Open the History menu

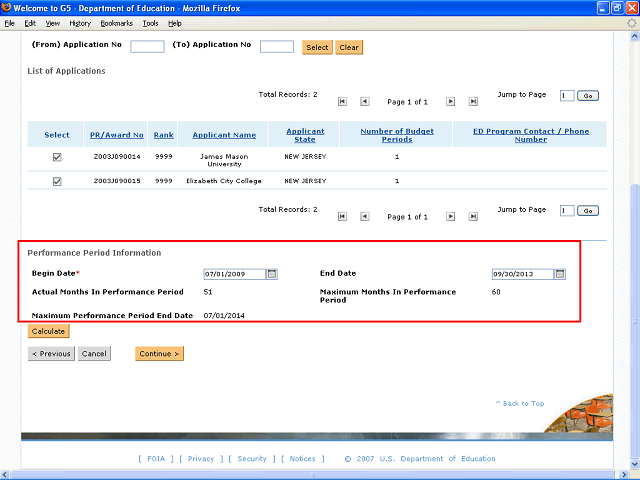pos(80,23)
